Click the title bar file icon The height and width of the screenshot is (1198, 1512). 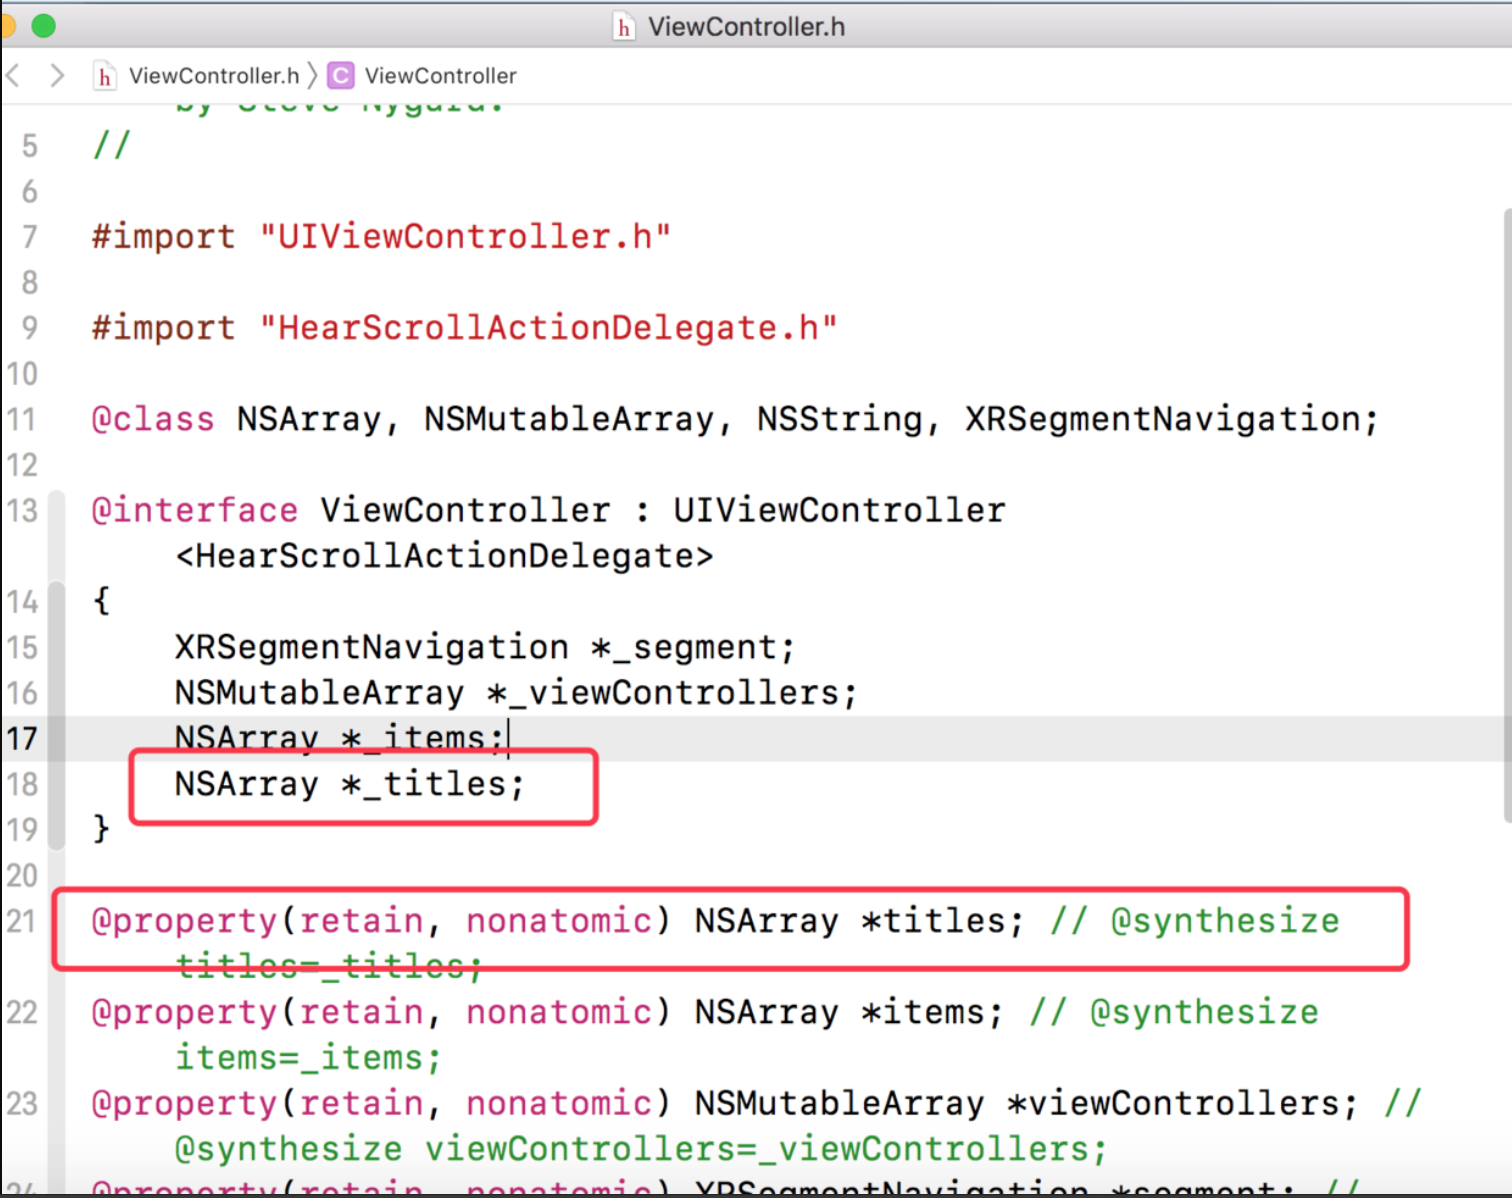tap(624, 27)
